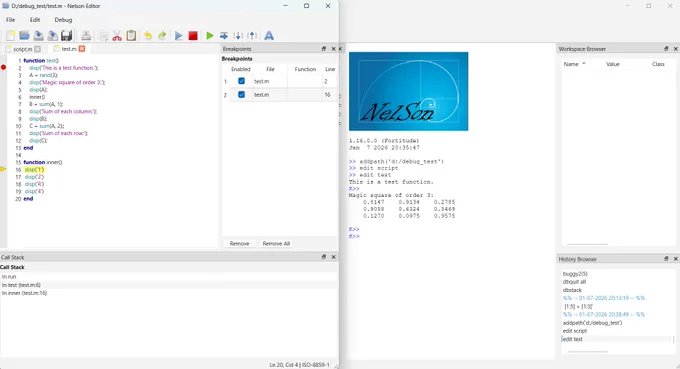Step out of function icon
This screenshot has width=680, height=369.
252,36
